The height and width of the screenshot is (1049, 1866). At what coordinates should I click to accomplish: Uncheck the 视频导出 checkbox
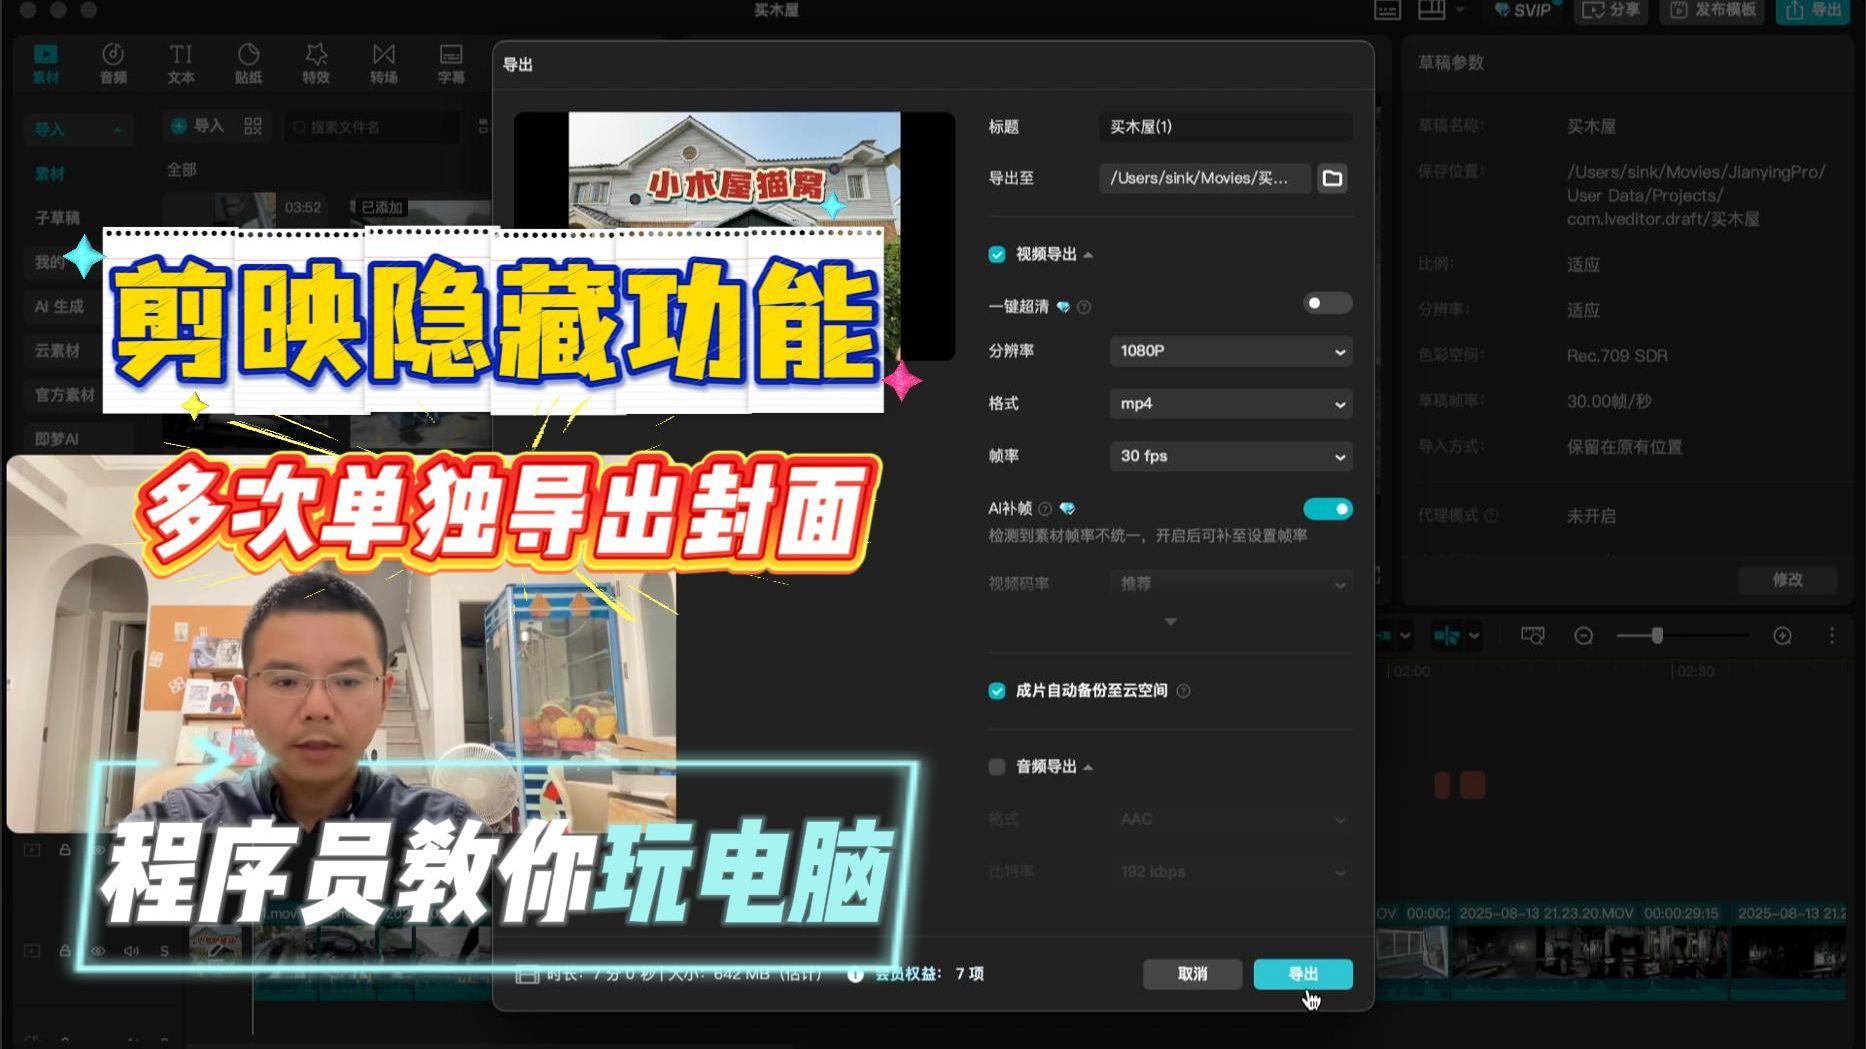(997, 255)
